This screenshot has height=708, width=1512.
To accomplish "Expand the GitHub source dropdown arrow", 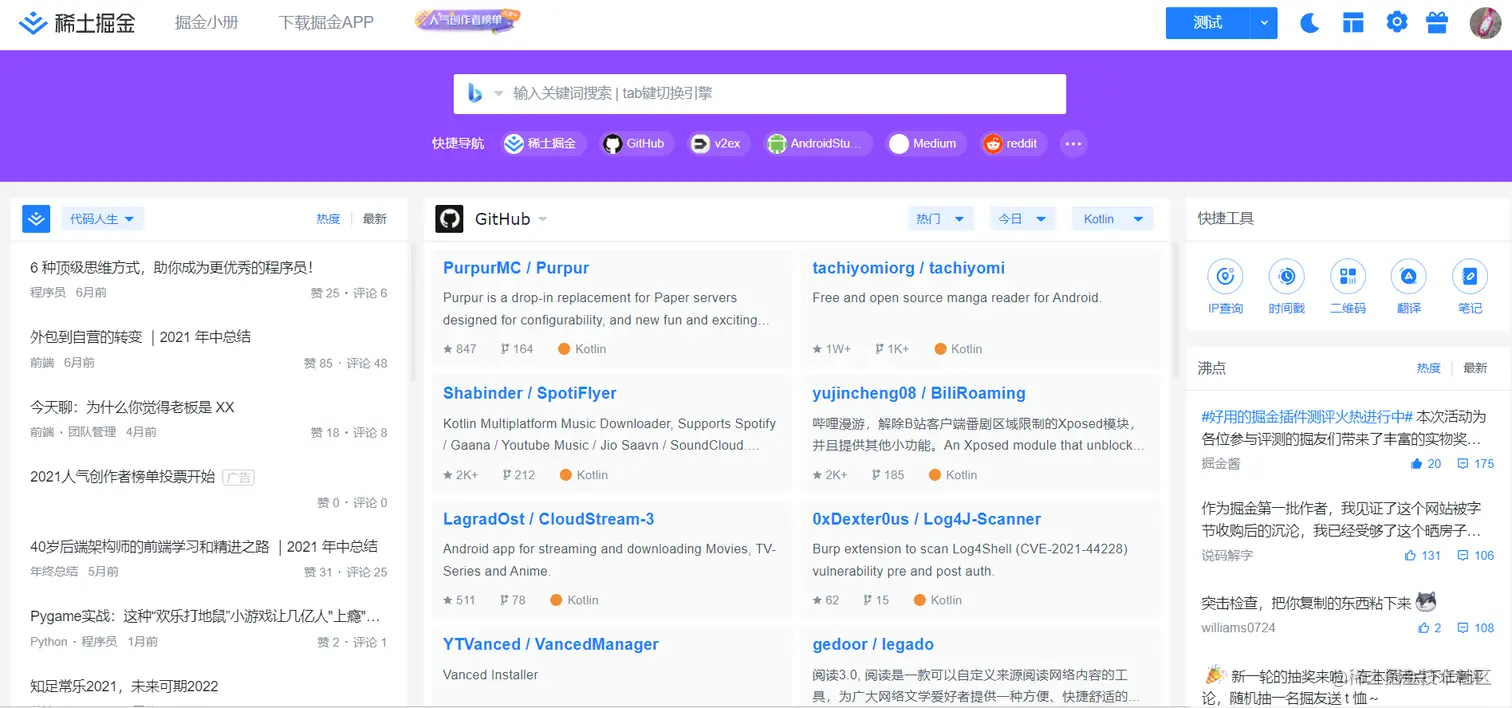I will pos(543,219).
